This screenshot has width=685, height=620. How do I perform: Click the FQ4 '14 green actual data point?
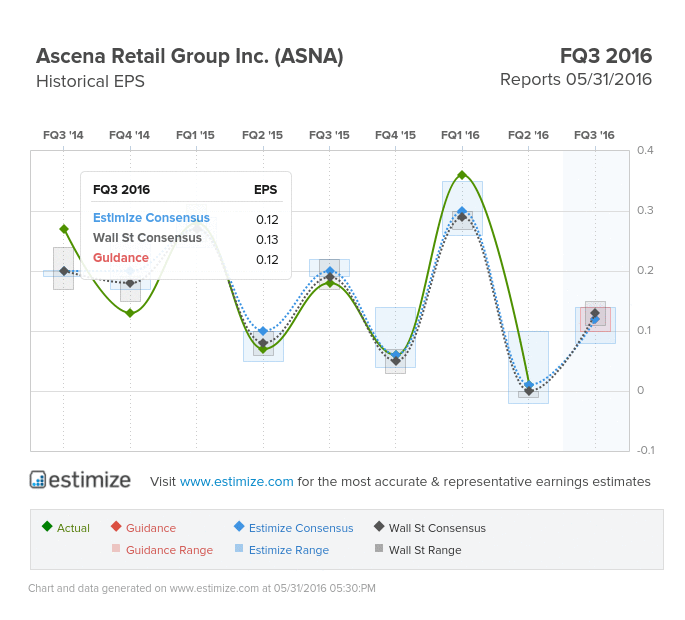130,313
